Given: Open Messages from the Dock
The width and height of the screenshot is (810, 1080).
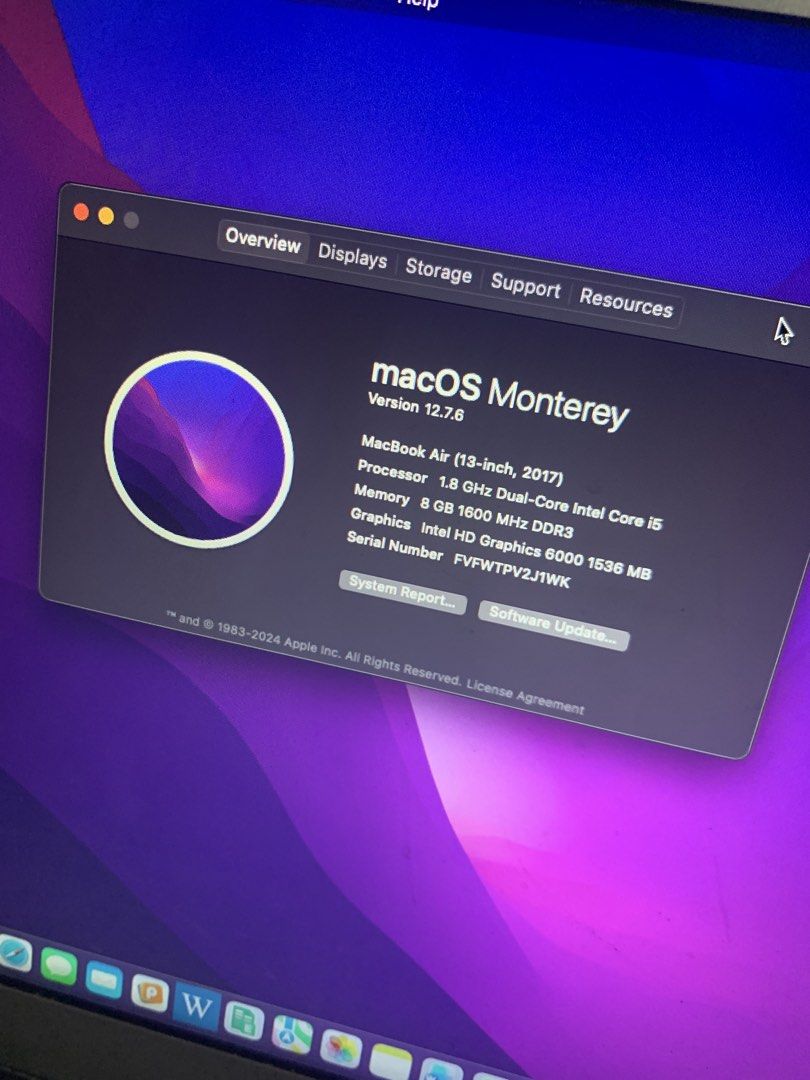Looking at the screenshot, I should tap(59, 967).
